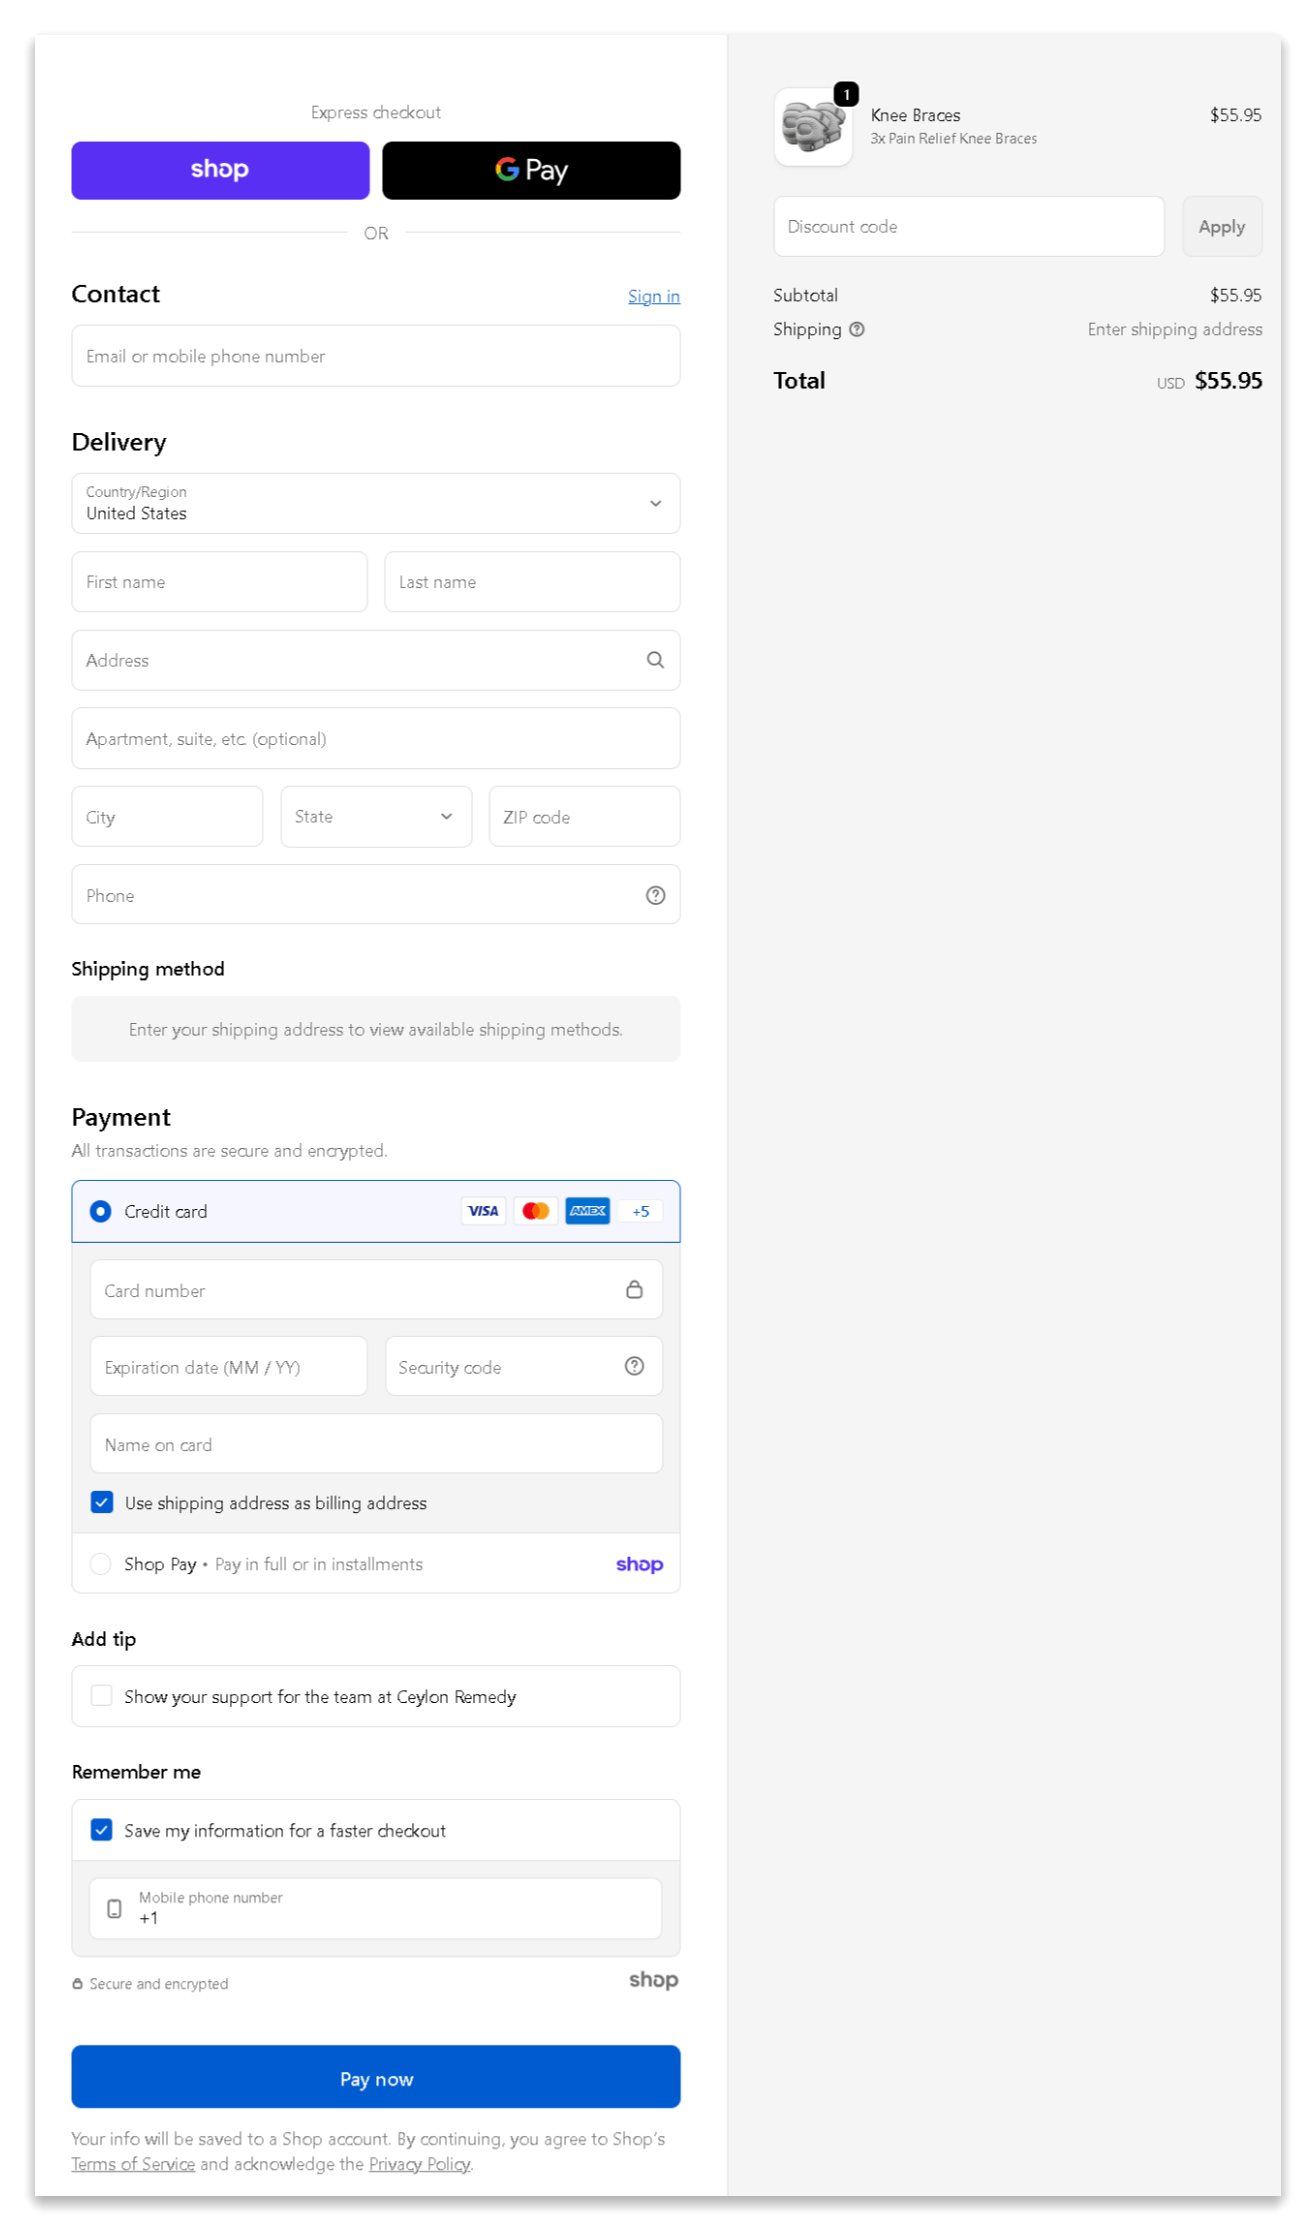This screenshot has height=2231, width=1316.
Task: Click the quantity badge on Knee Braces image
Action: click(846, 94)
